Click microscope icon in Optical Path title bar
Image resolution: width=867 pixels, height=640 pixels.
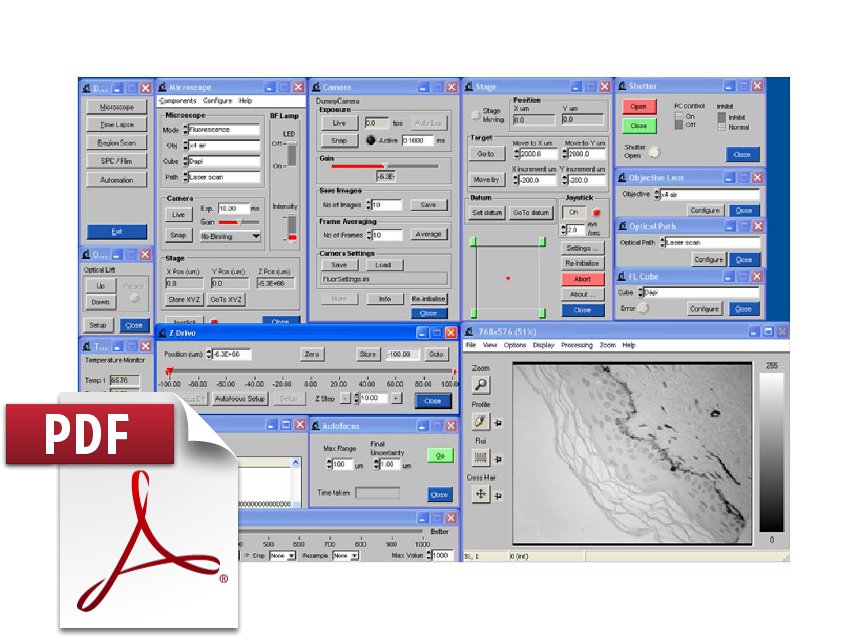point(623,226)
